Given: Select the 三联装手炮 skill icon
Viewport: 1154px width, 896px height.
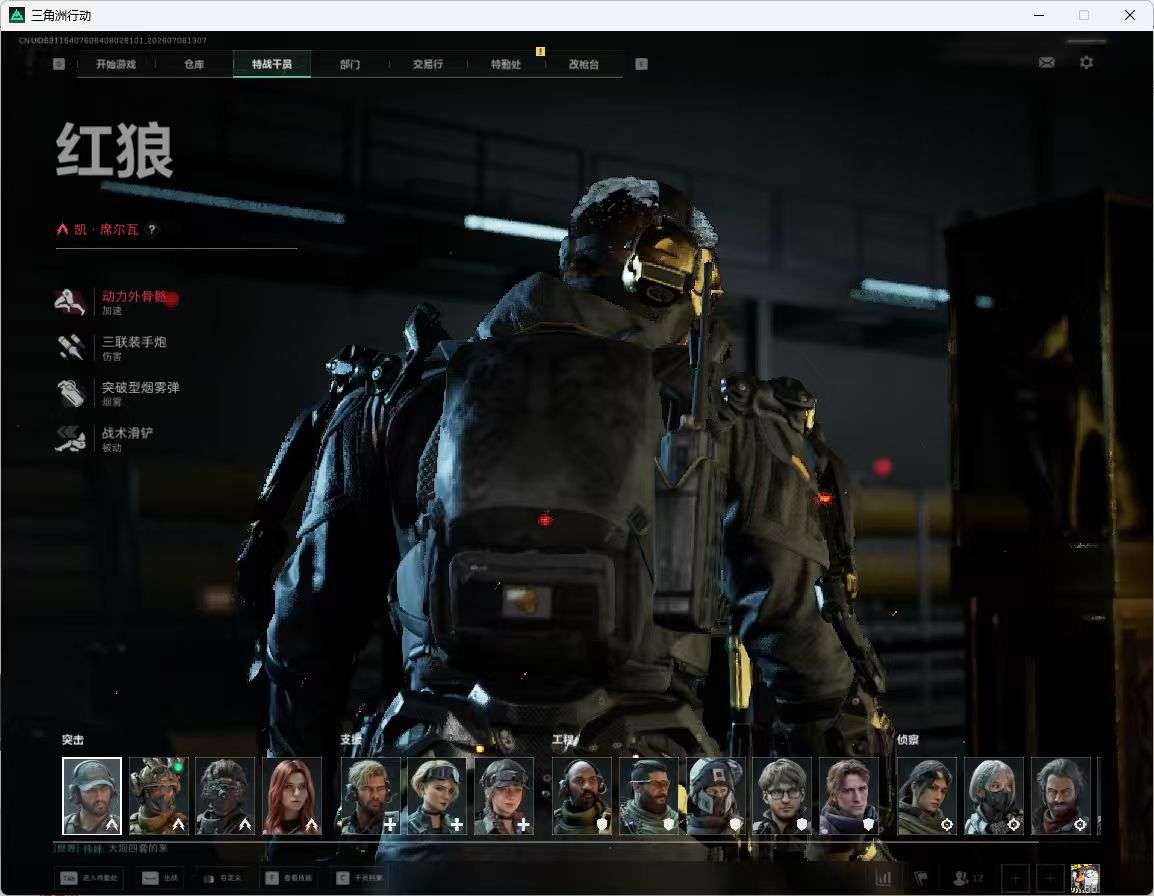Looking at the screenshot, I should (70, 348).
